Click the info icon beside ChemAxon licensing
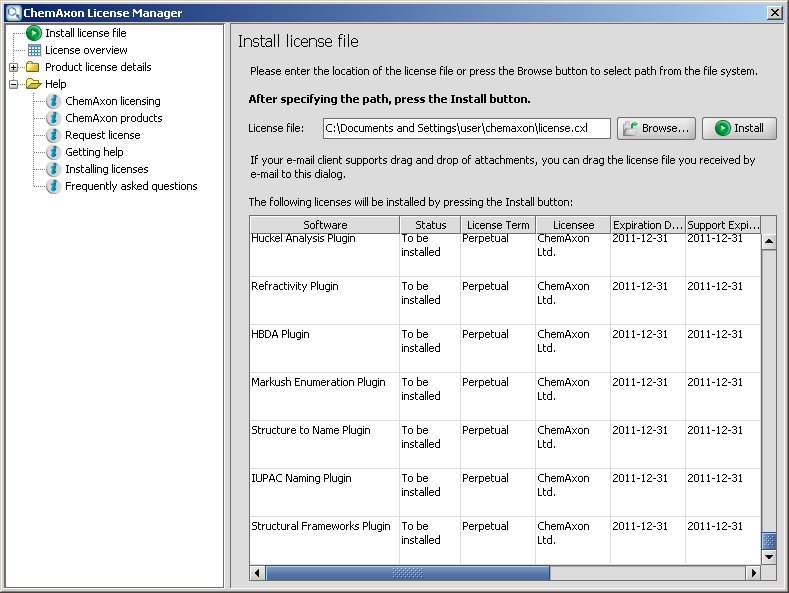This screenshot has height=593, width=789. [x=54, y=101]
